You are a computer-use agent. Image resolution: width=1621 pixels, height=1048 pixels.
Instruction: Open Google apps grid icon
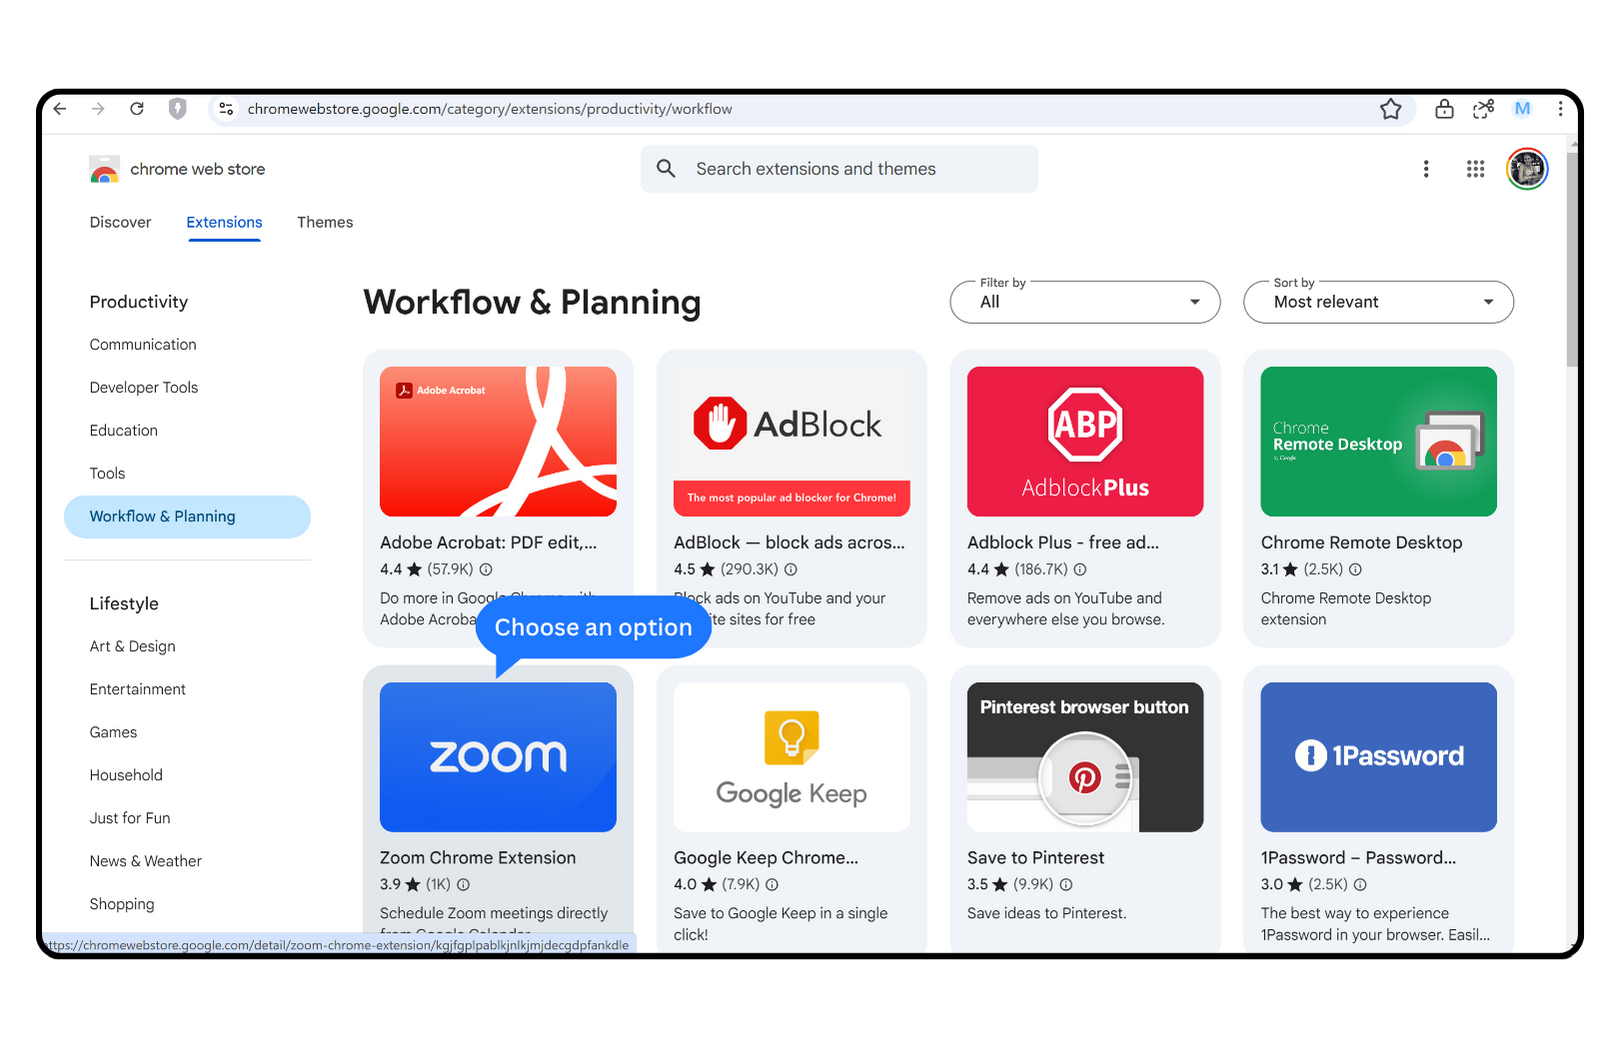(1475, 169)
